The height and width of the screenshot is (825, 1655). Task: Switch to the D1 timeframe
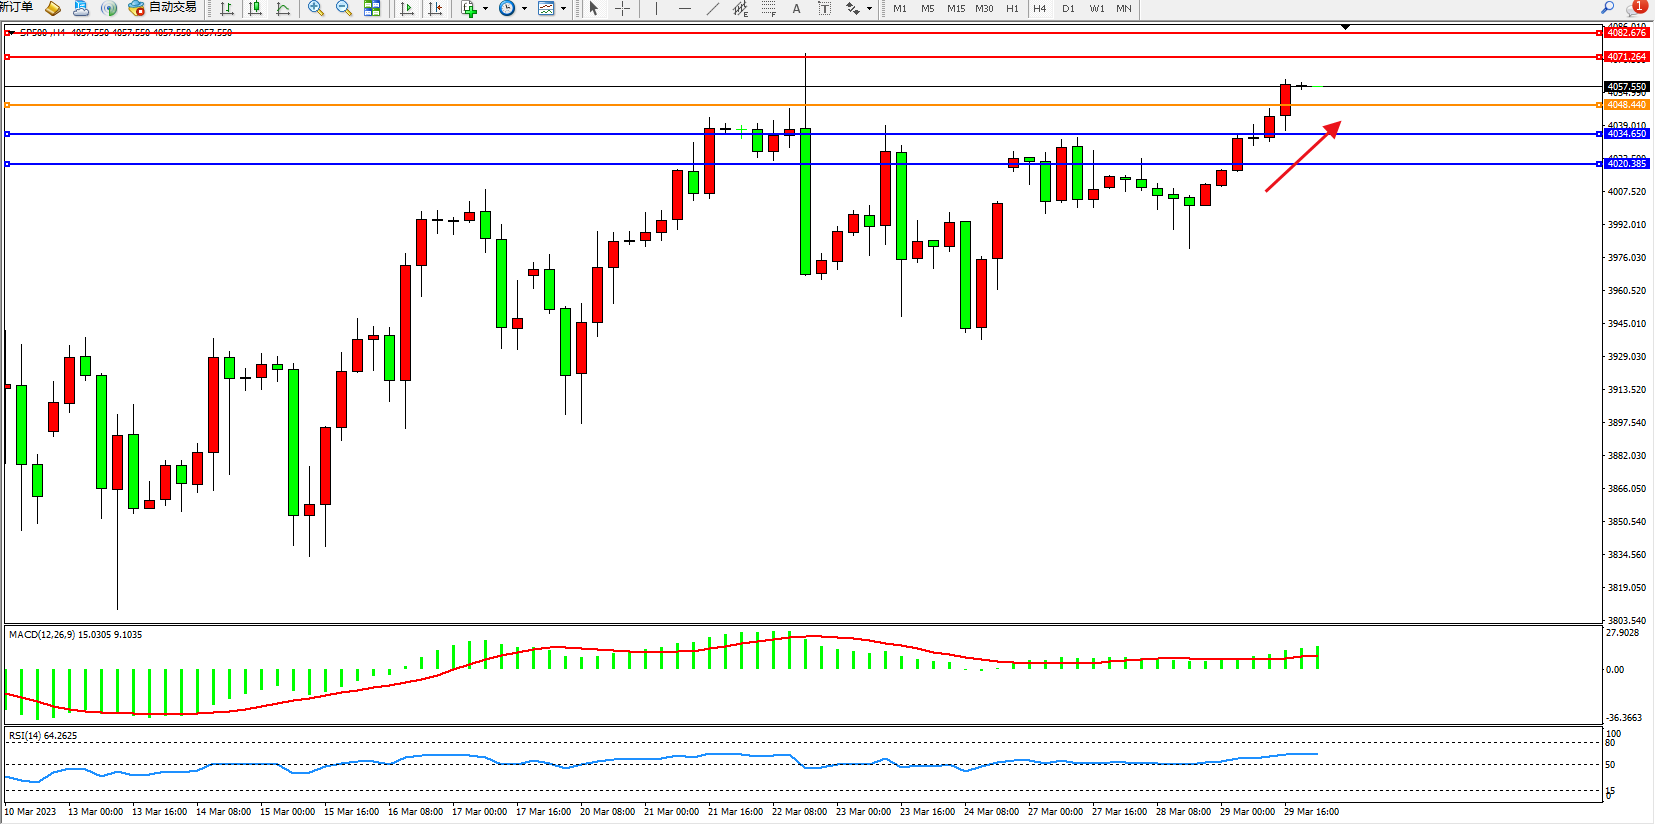1068,9
